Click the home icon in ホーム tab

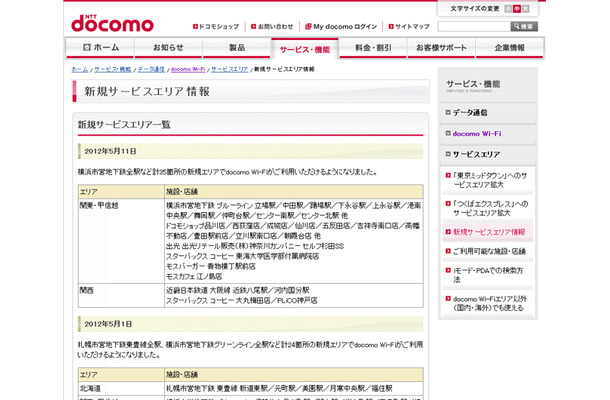(x=87, y=47)
